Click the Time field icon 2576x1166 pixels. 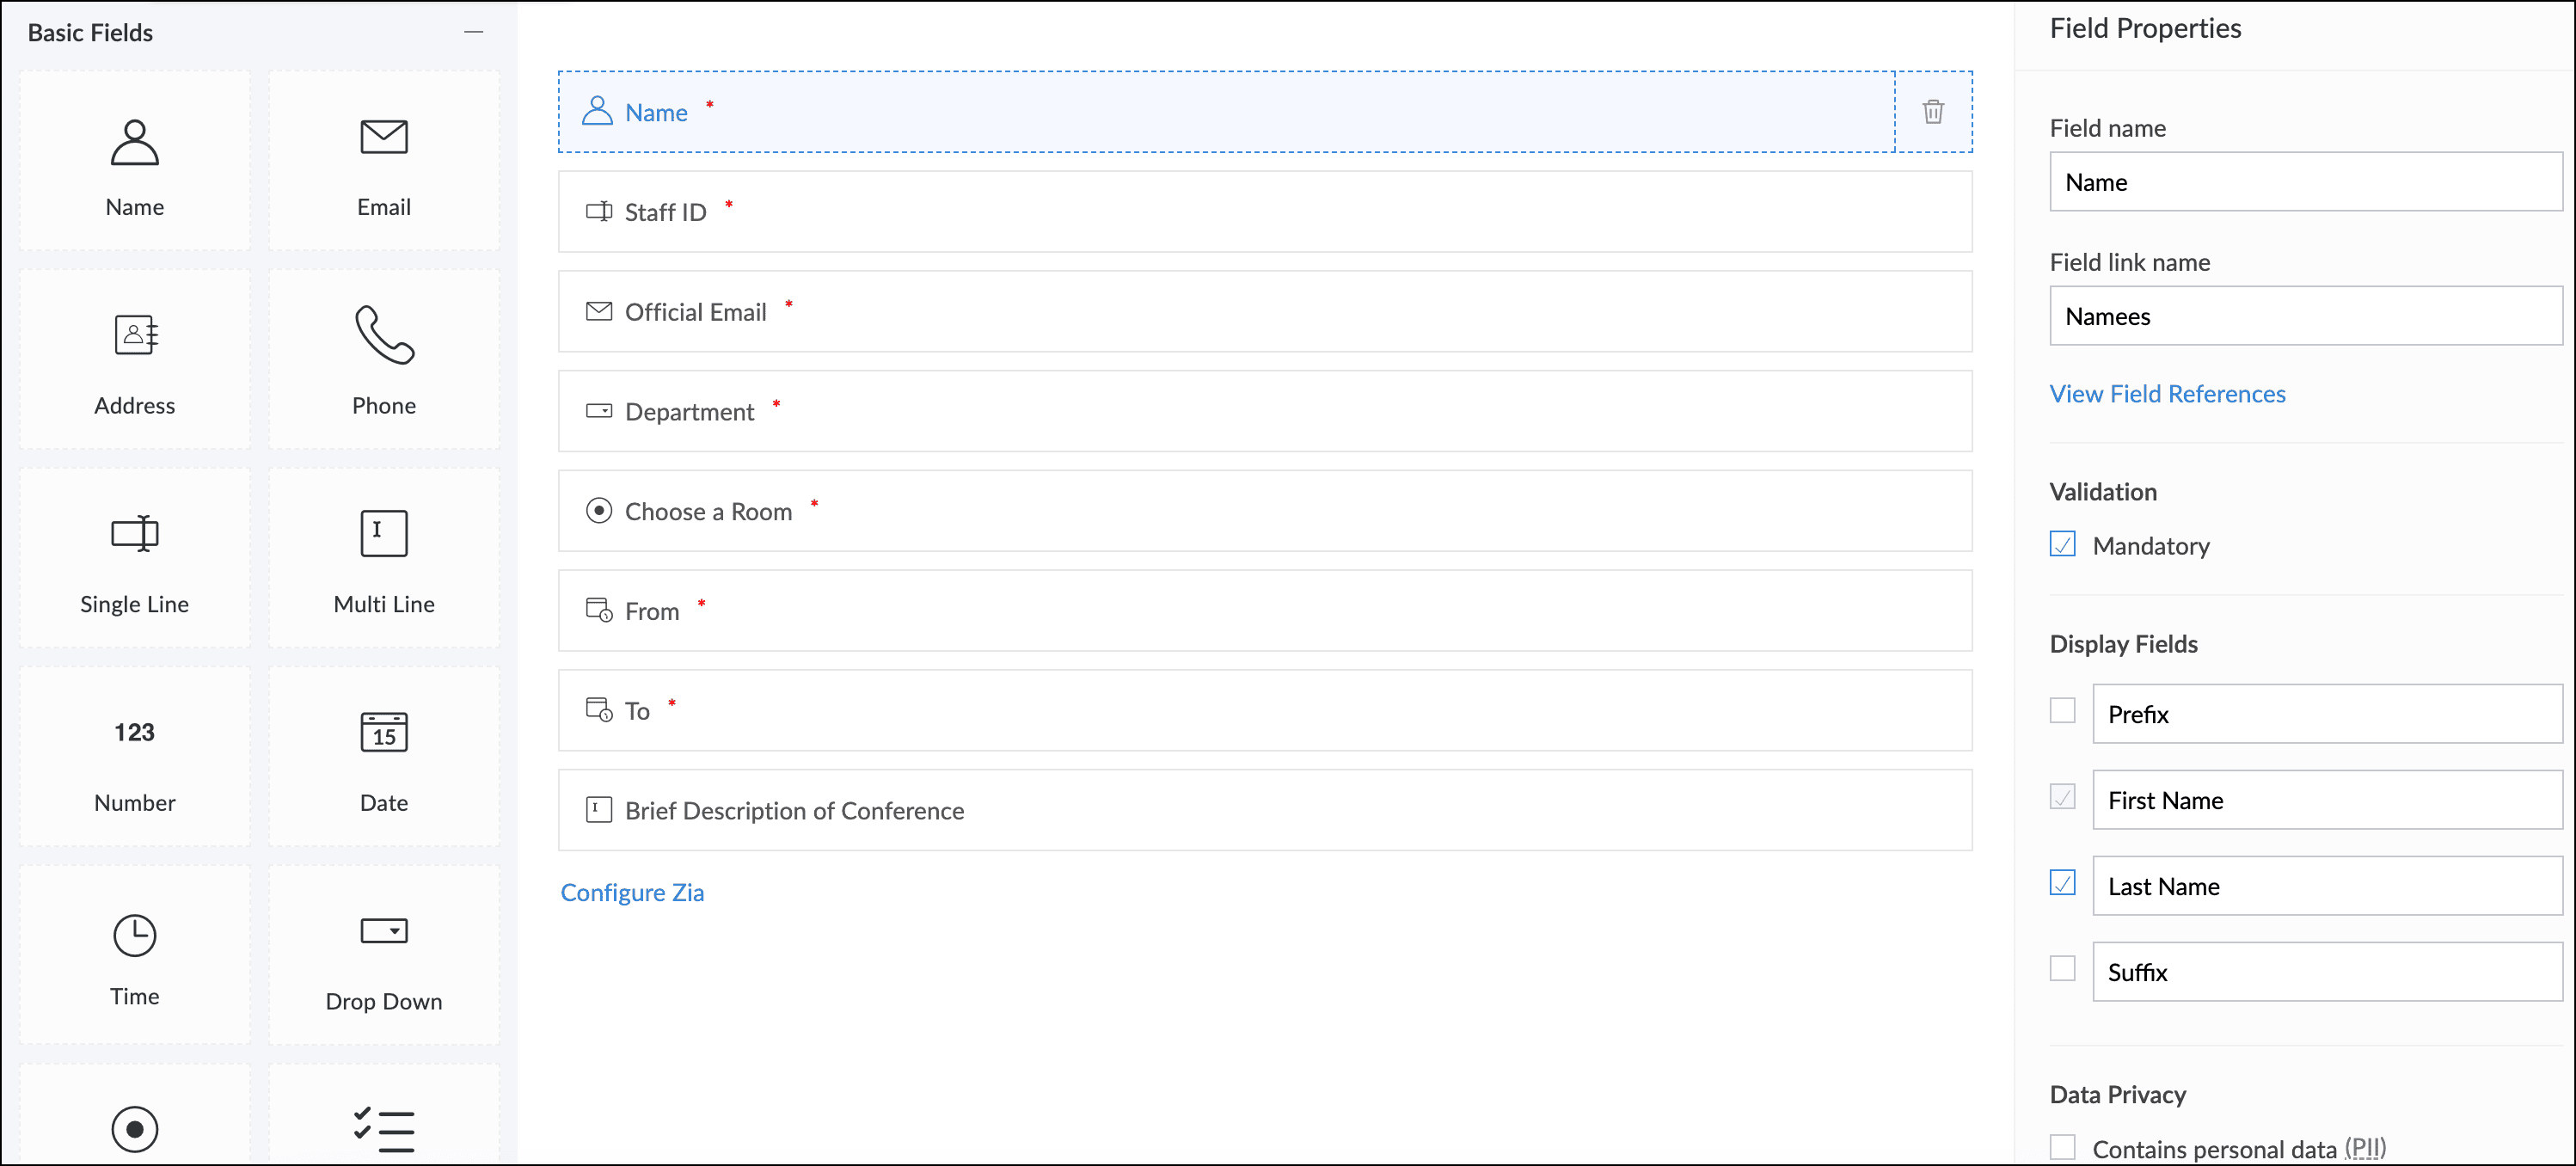134,936
